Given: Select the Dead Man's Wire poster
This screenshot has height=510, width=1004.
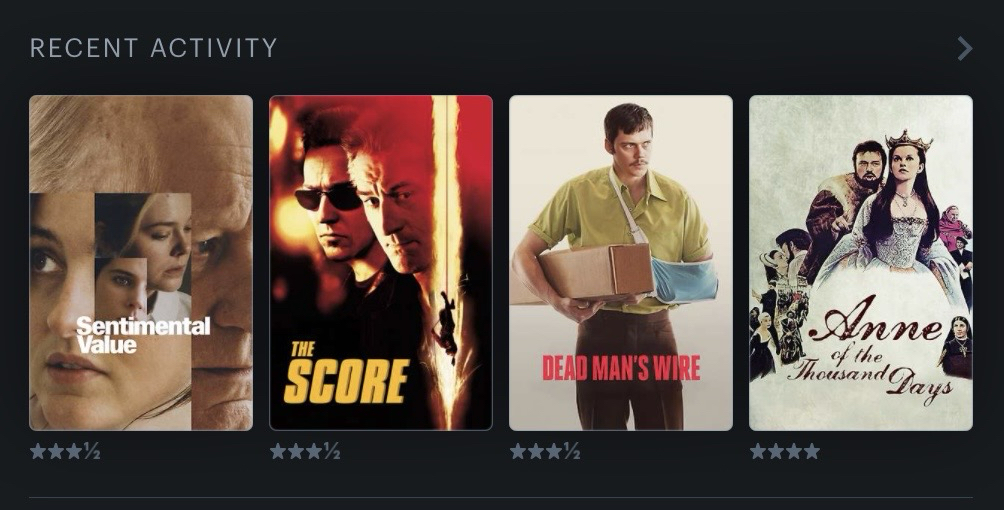Looking at the screenshot, I should coord(620,263).
